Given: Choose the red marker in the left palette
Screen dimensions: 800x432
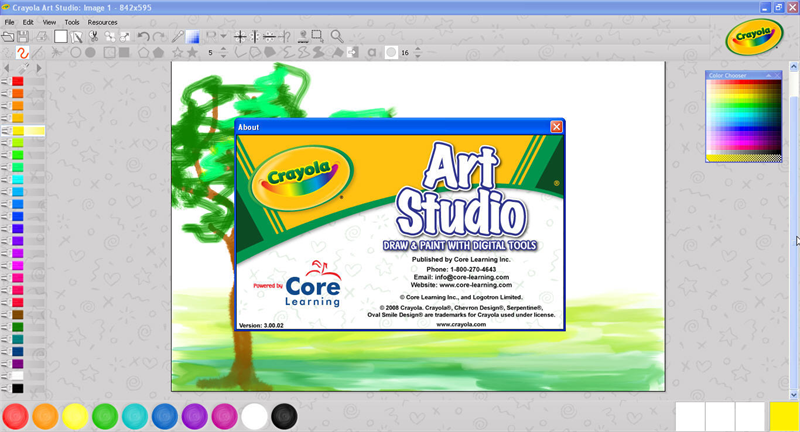Looking at the screenshot, I should 17,81.
